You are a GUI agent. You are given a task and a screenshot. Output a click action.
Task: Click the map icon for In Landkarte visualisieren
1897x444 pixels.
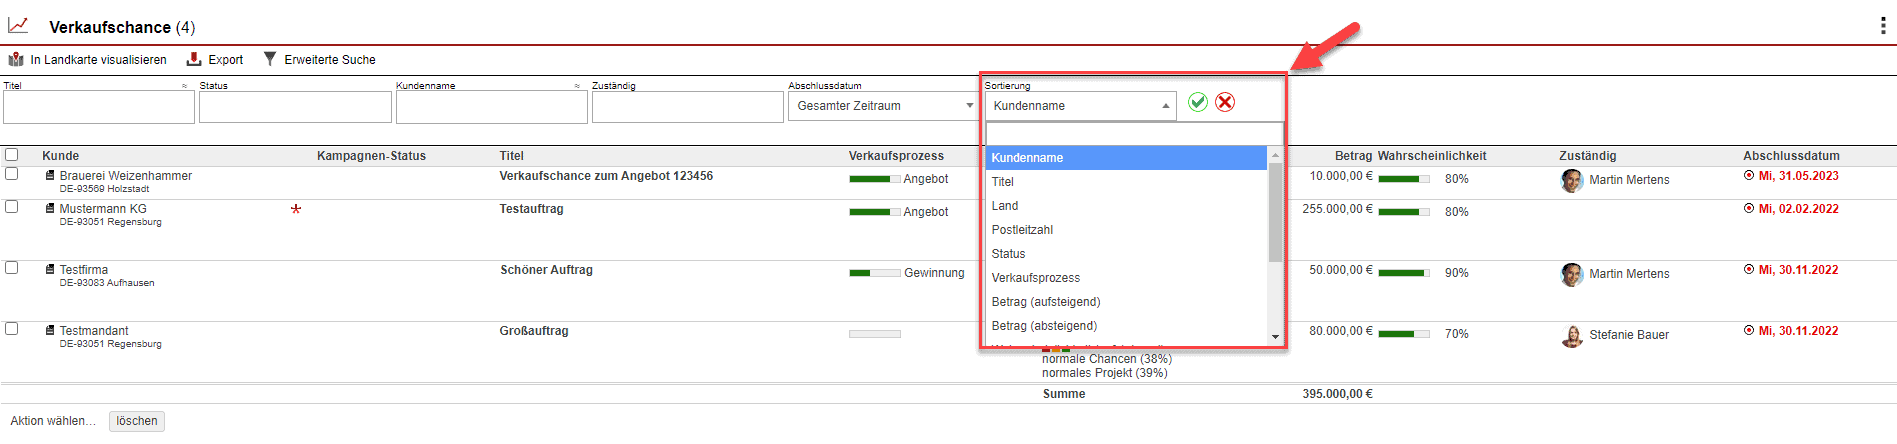click(16, 60)
